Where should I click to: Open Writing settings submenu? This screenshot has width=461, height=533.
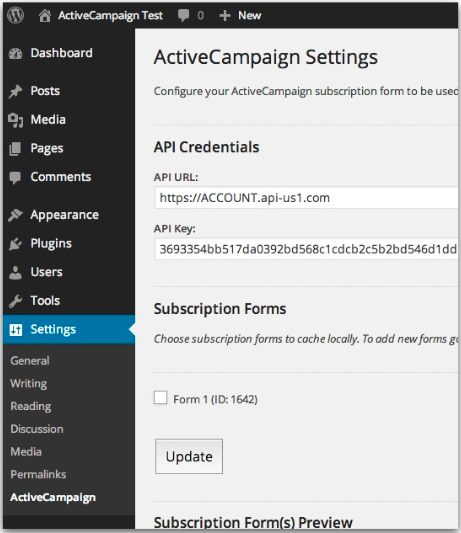pos(29,383)
